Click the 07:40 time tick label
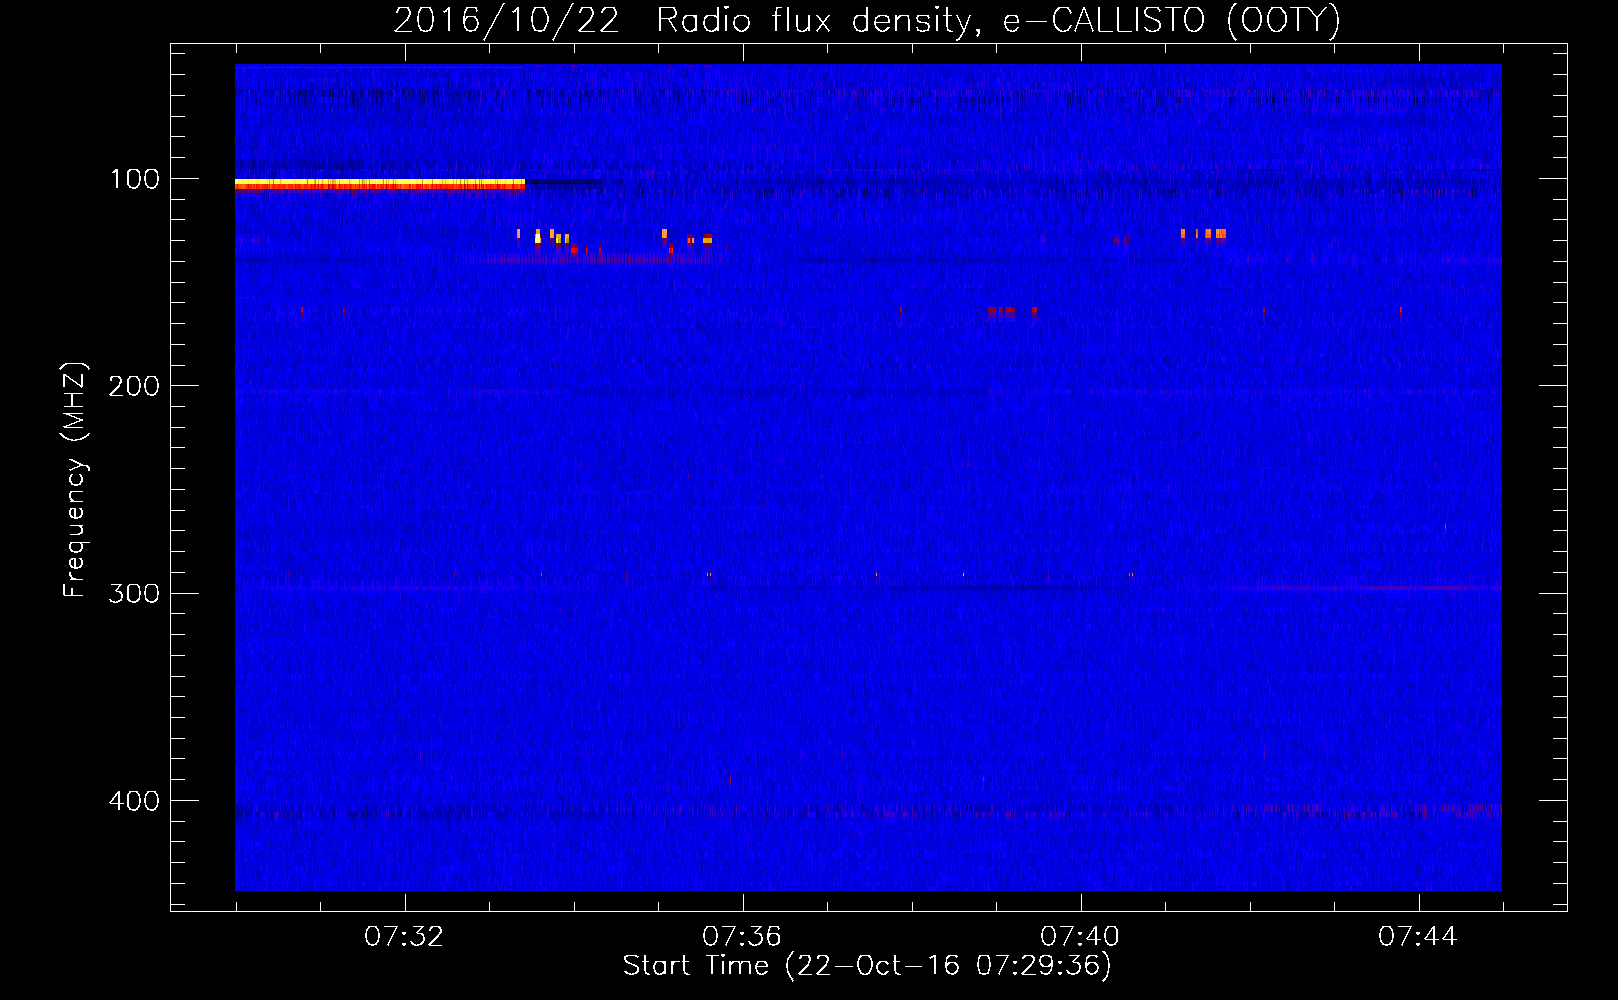Viewport: 1618px width, 1000px height. (x=1080, y=937)
